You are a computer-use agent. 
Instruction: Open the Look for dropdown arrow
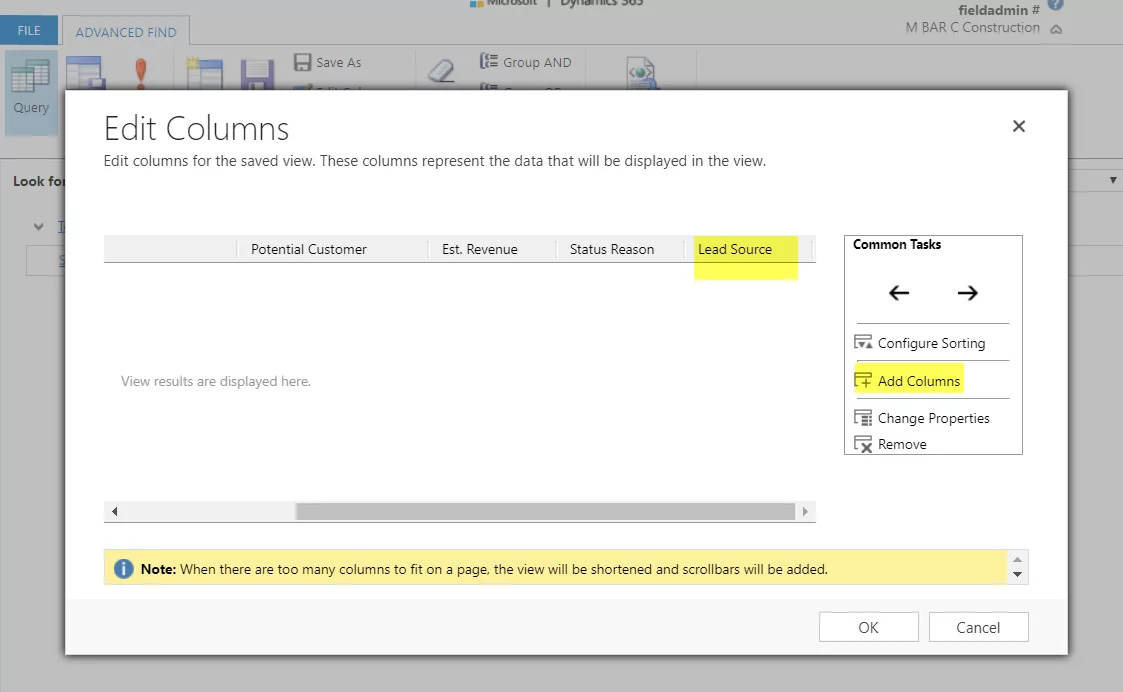(1113, 181)
